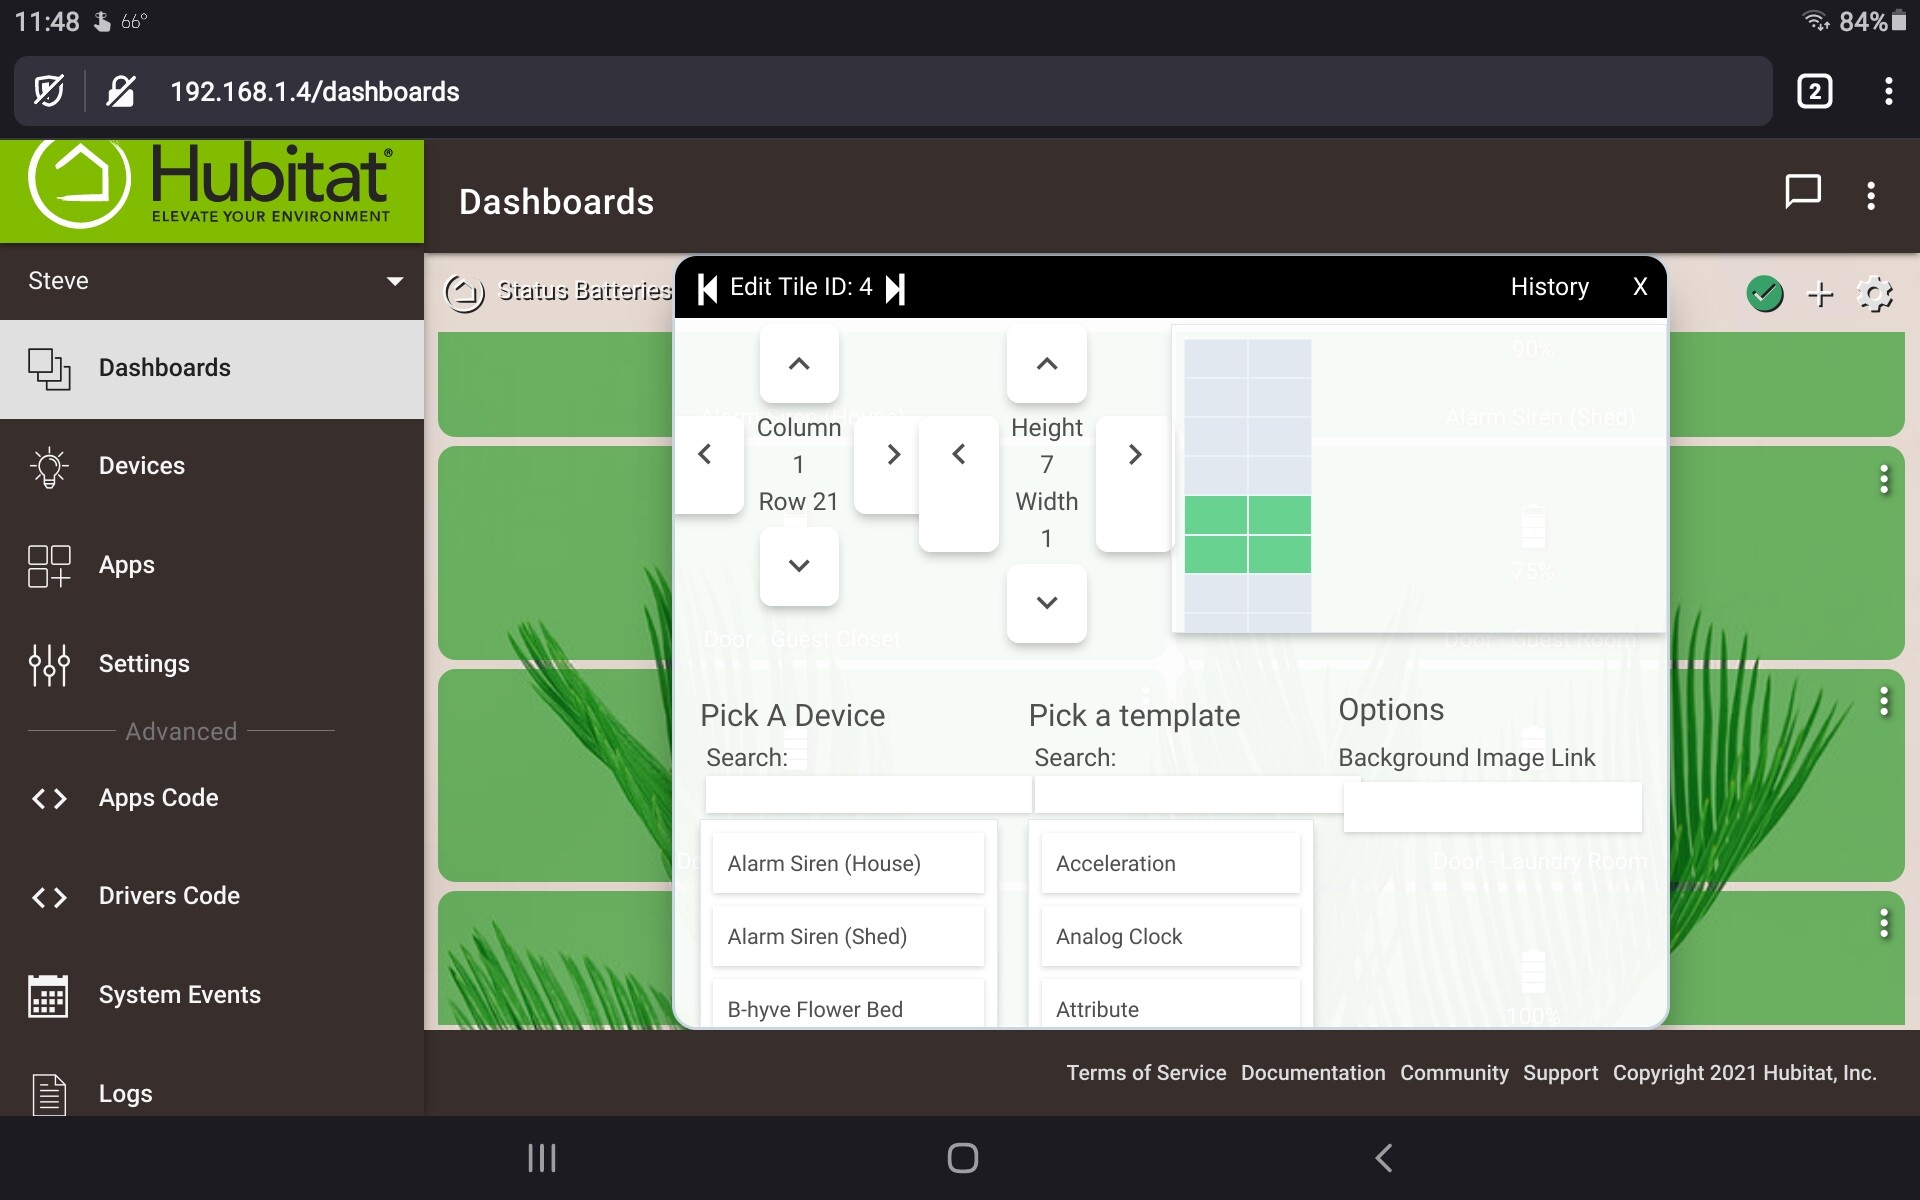Viewport: 1920px width, 1200px height.
Task: Focus the Background Image Link field
Action: [x=1492, y=807]
